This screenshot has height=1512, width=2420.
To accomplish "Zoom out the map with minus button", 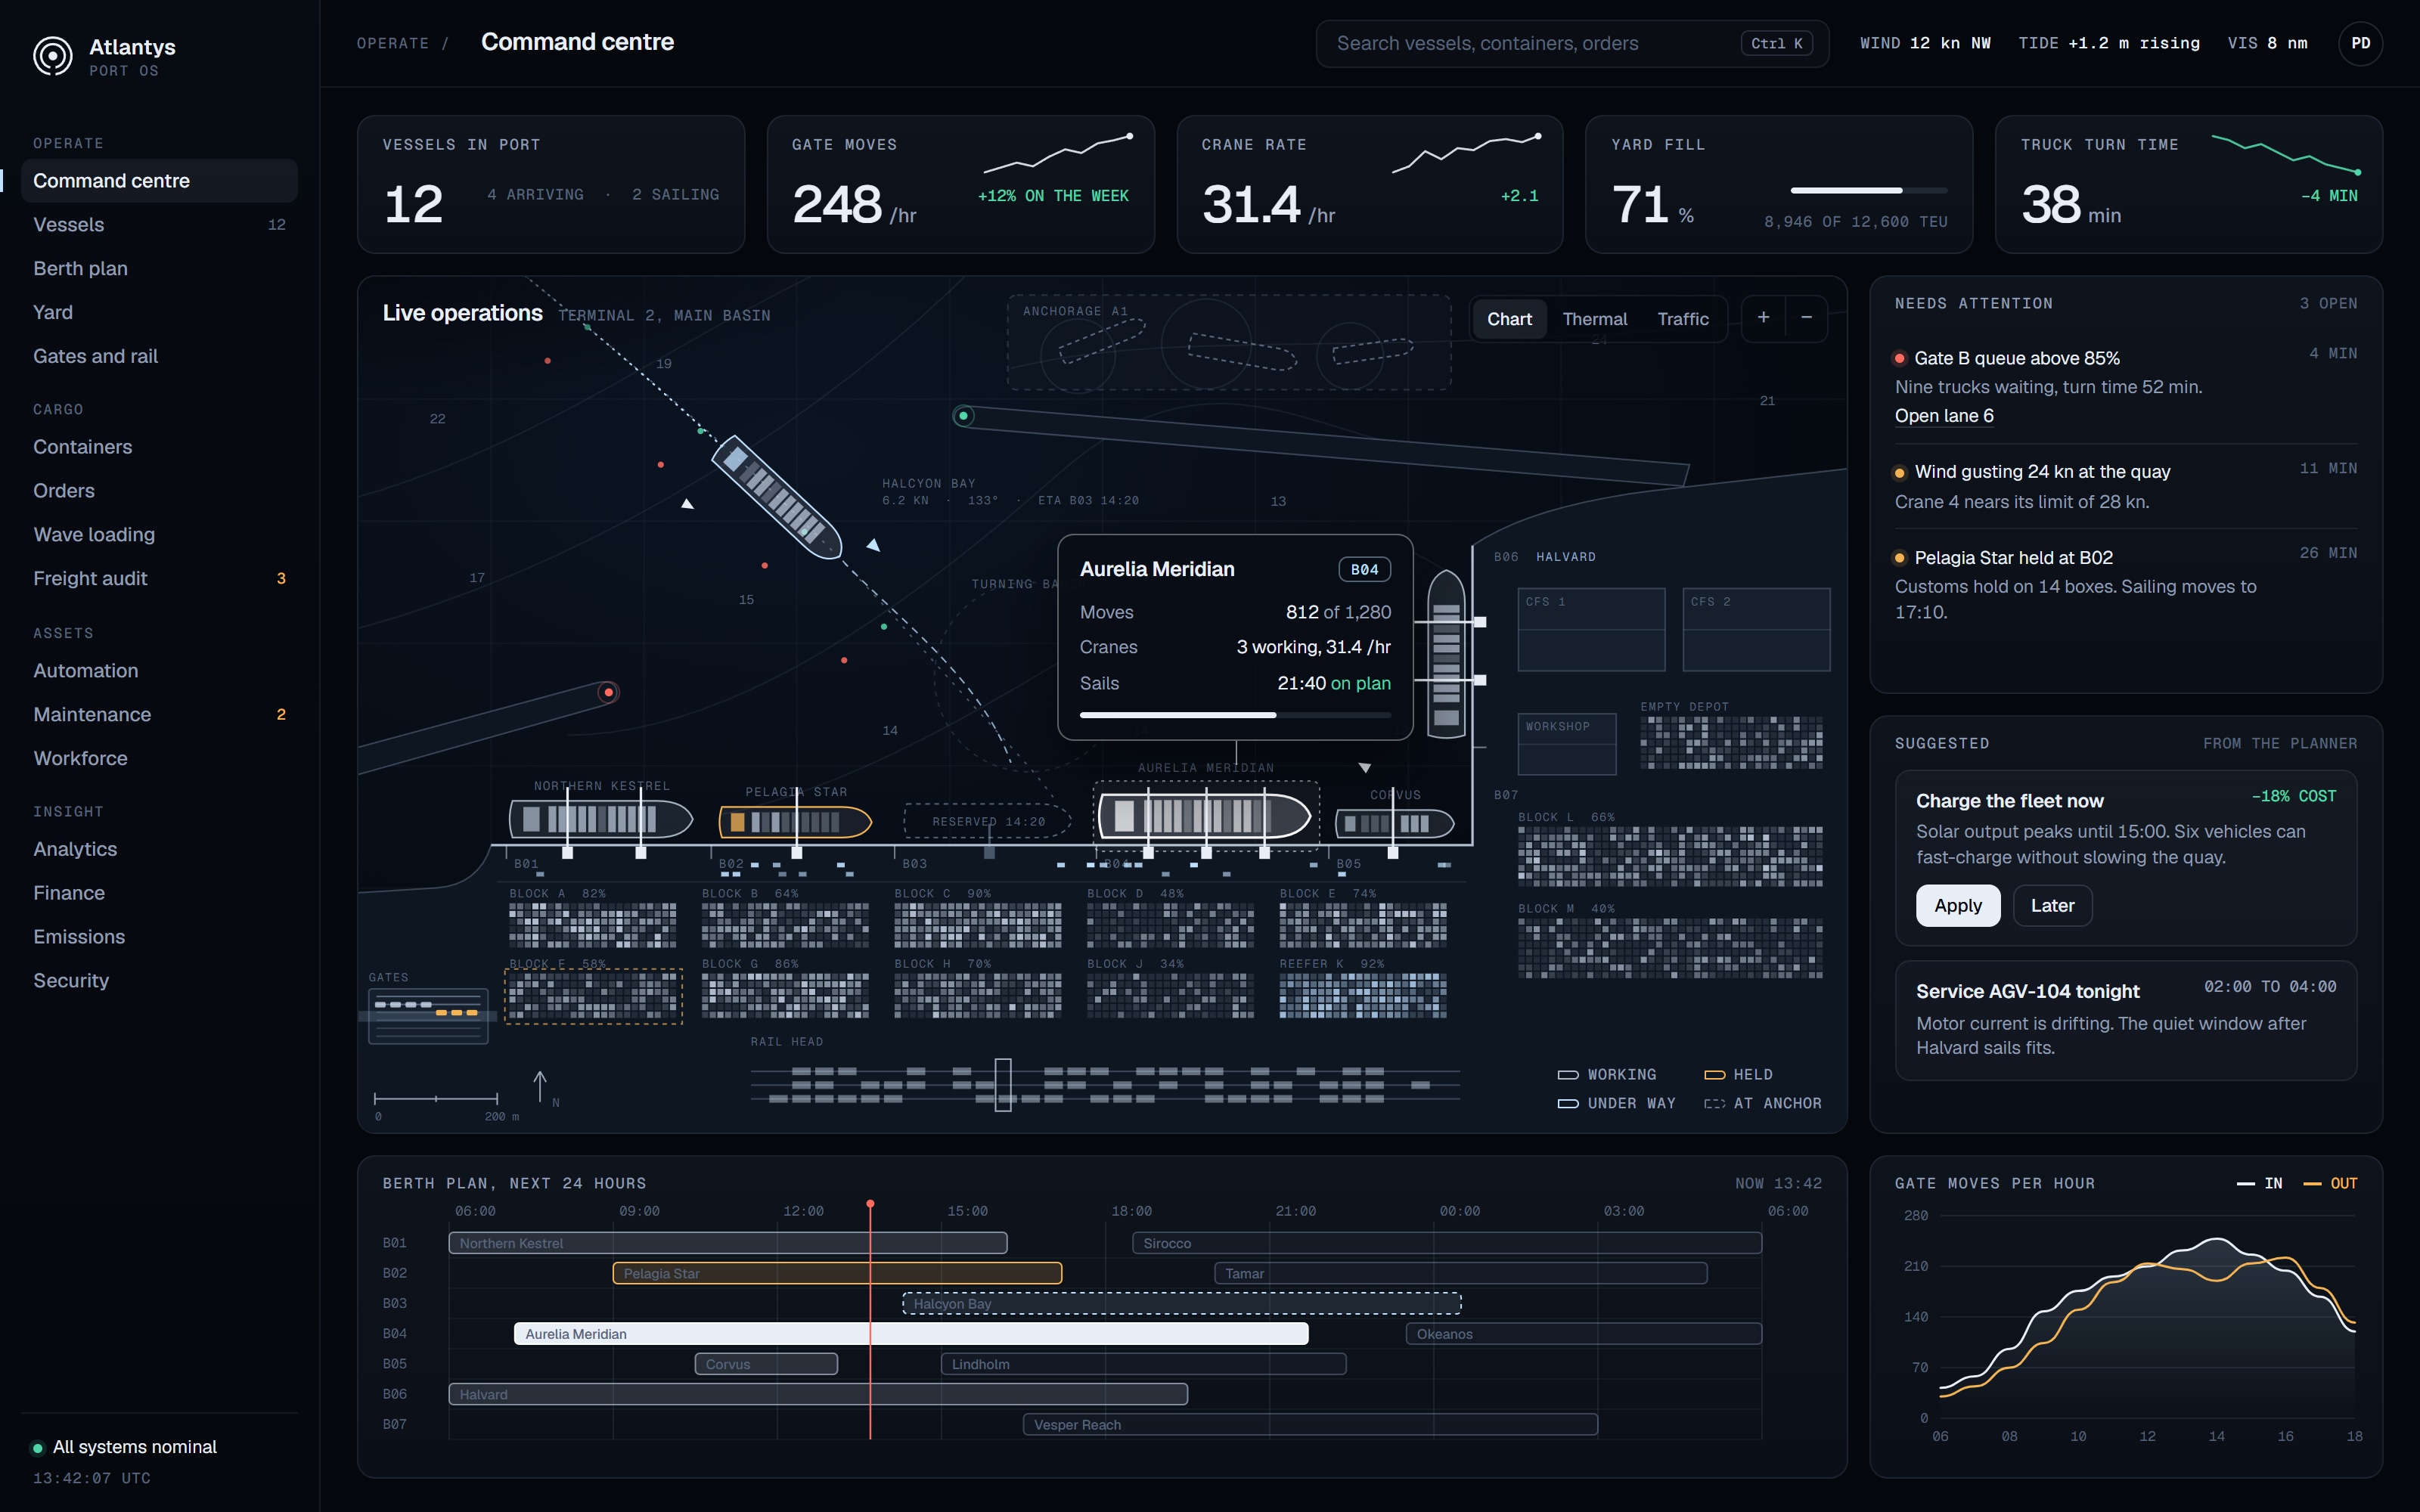I will [x=1806, y=318].
